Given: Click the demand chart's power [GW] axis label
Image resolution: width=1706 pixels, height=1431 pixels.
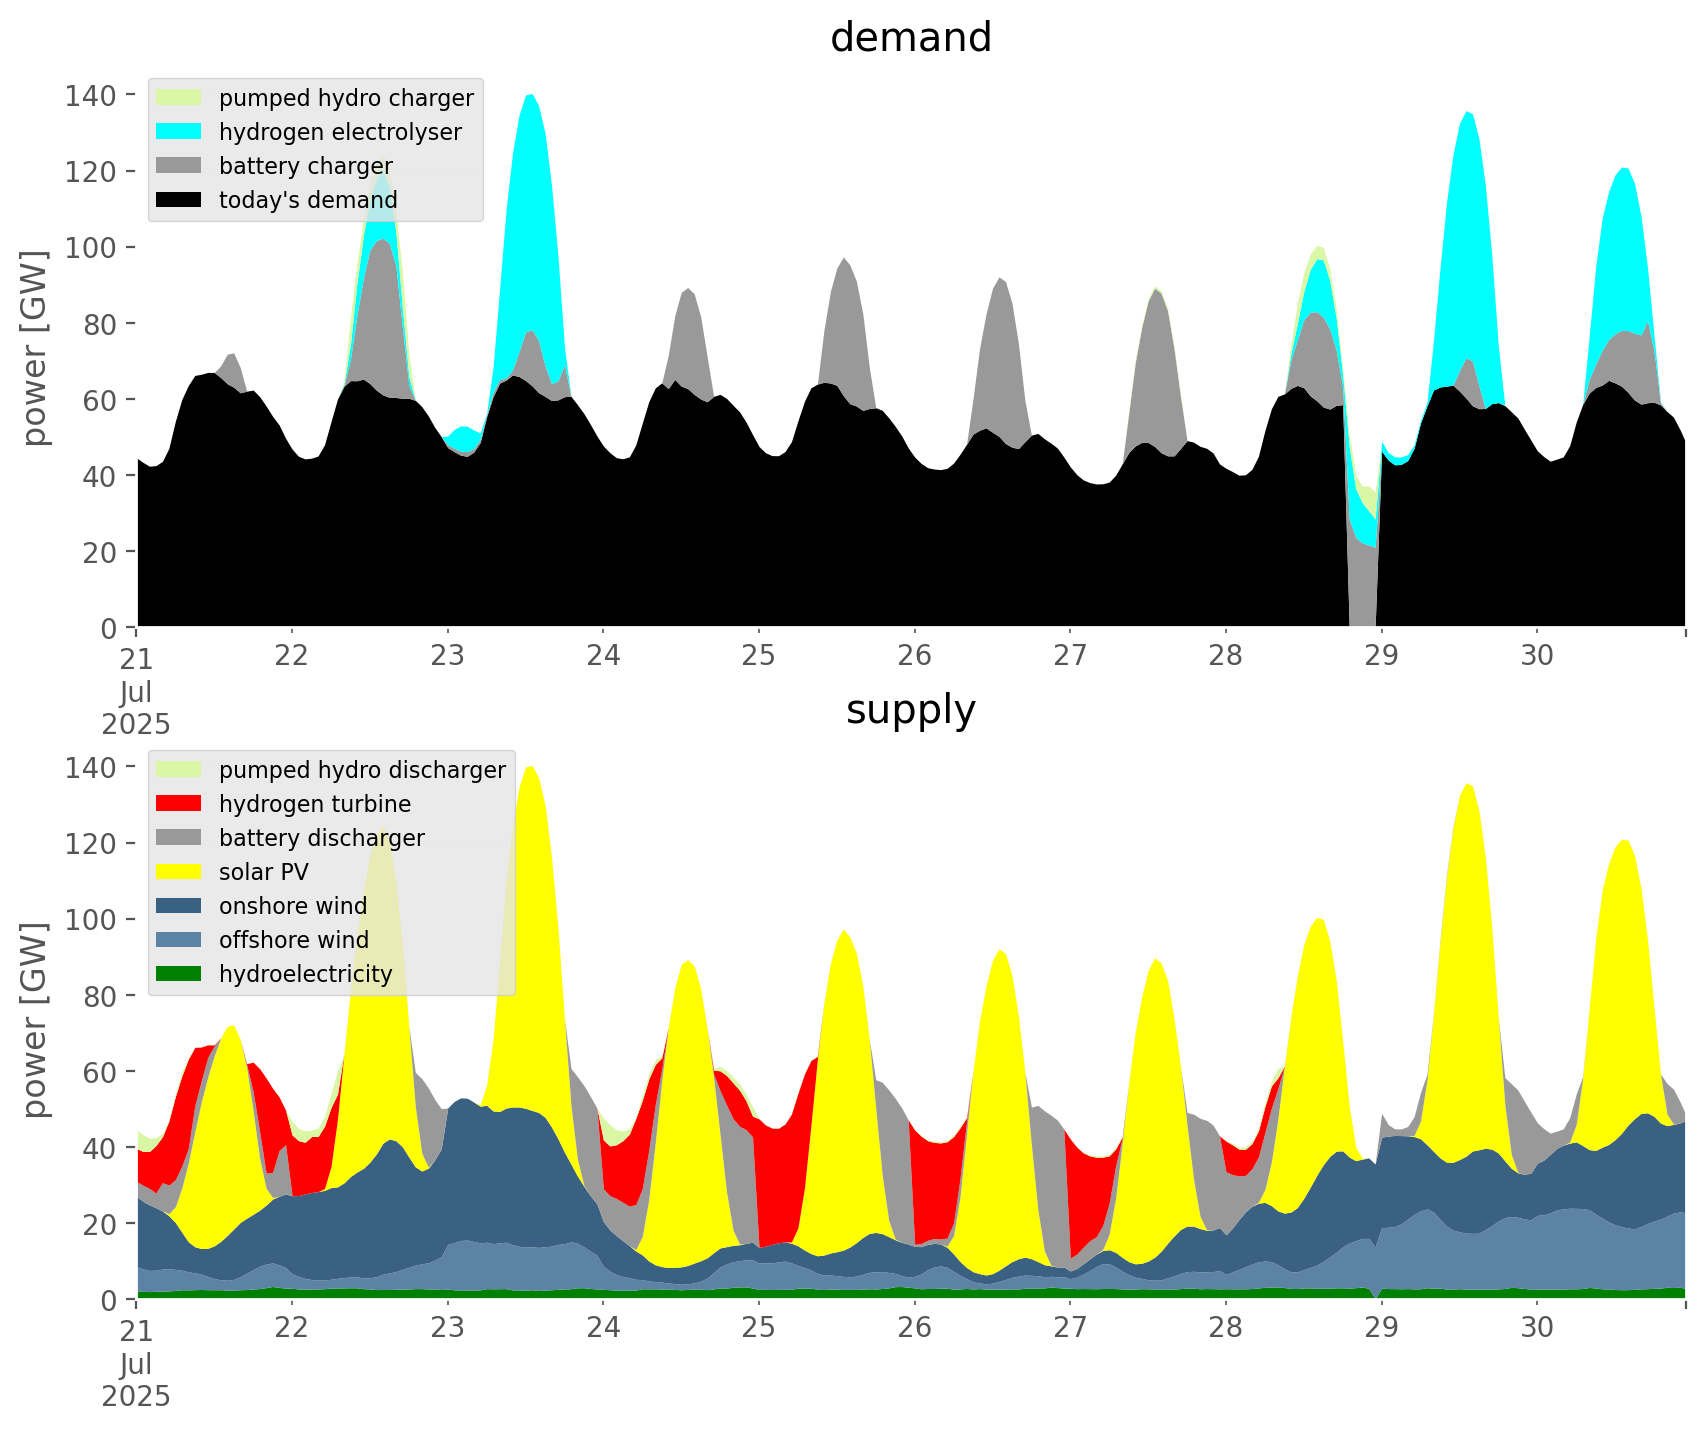Looking at the screenshot, I should tap(34, 348).
